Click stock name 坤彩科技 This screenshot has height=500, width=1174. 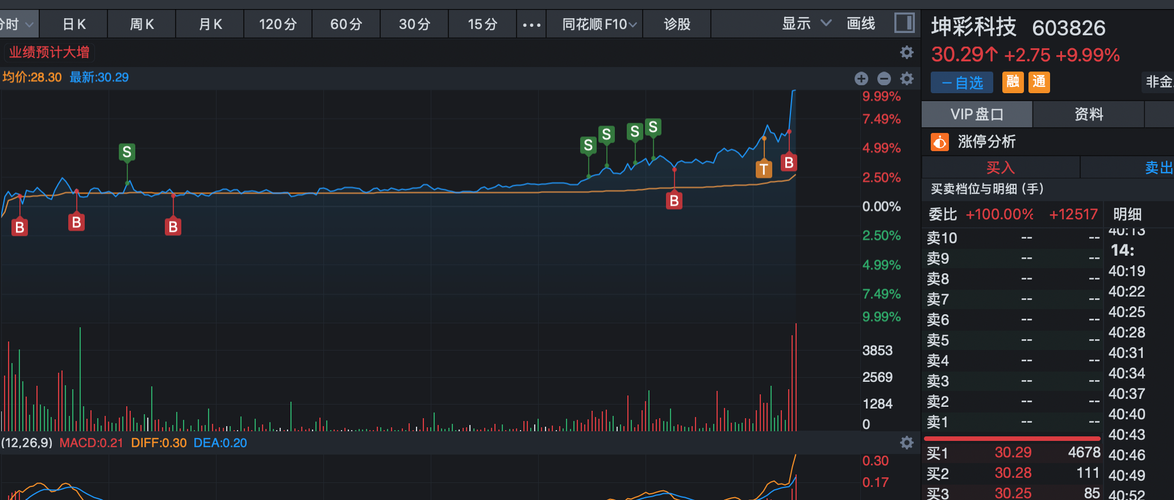[974, 28]
